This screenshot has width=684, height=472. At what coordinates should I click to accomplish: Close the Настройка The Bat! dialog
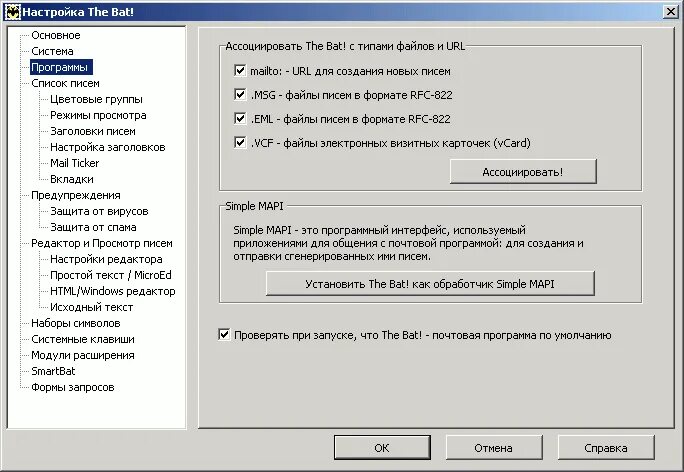(670, 12)
